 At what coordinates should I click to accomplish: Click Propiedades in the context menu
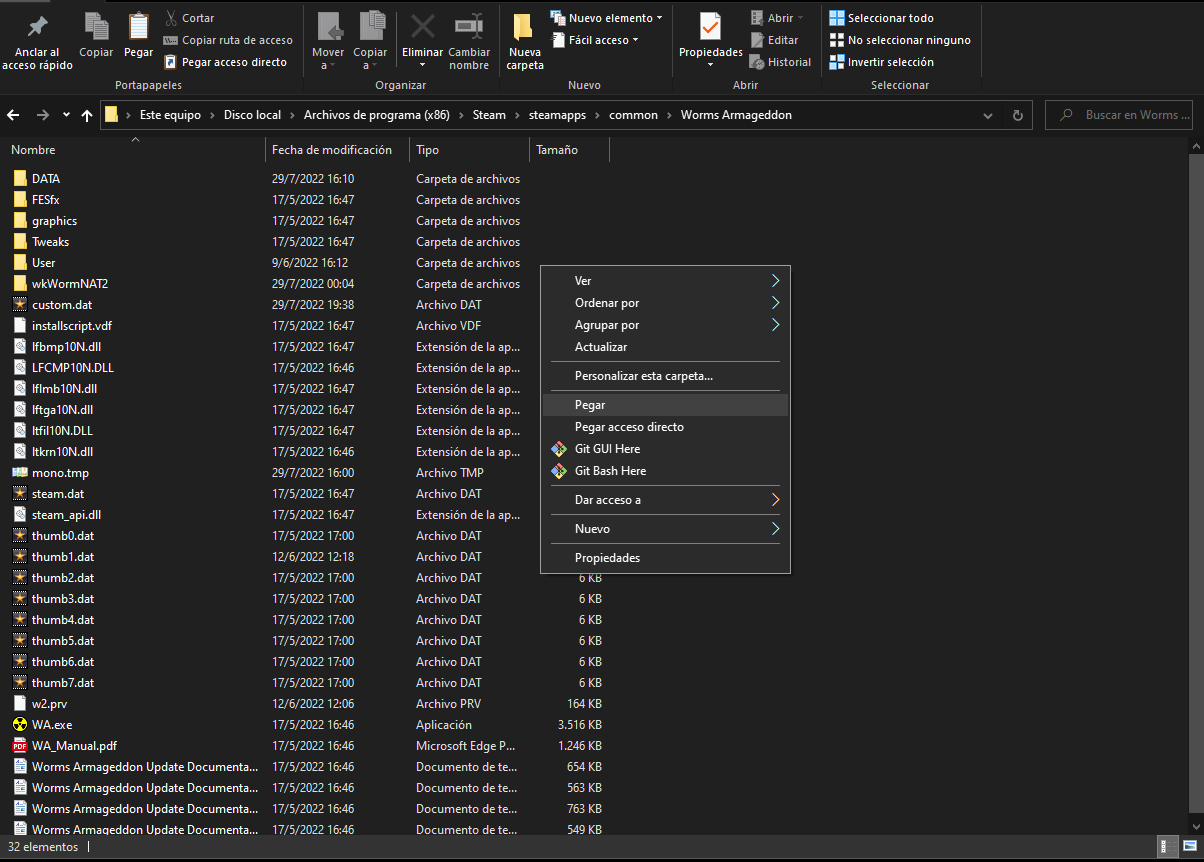665,558
